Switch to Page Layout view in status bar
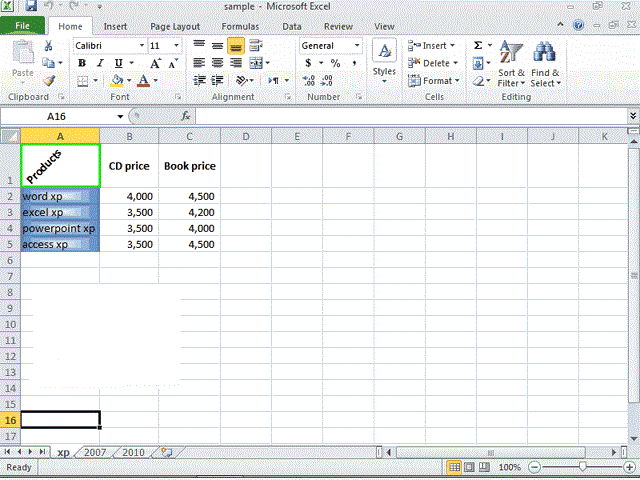This screenshot has width=640, height=480. (x=469, y=467)
